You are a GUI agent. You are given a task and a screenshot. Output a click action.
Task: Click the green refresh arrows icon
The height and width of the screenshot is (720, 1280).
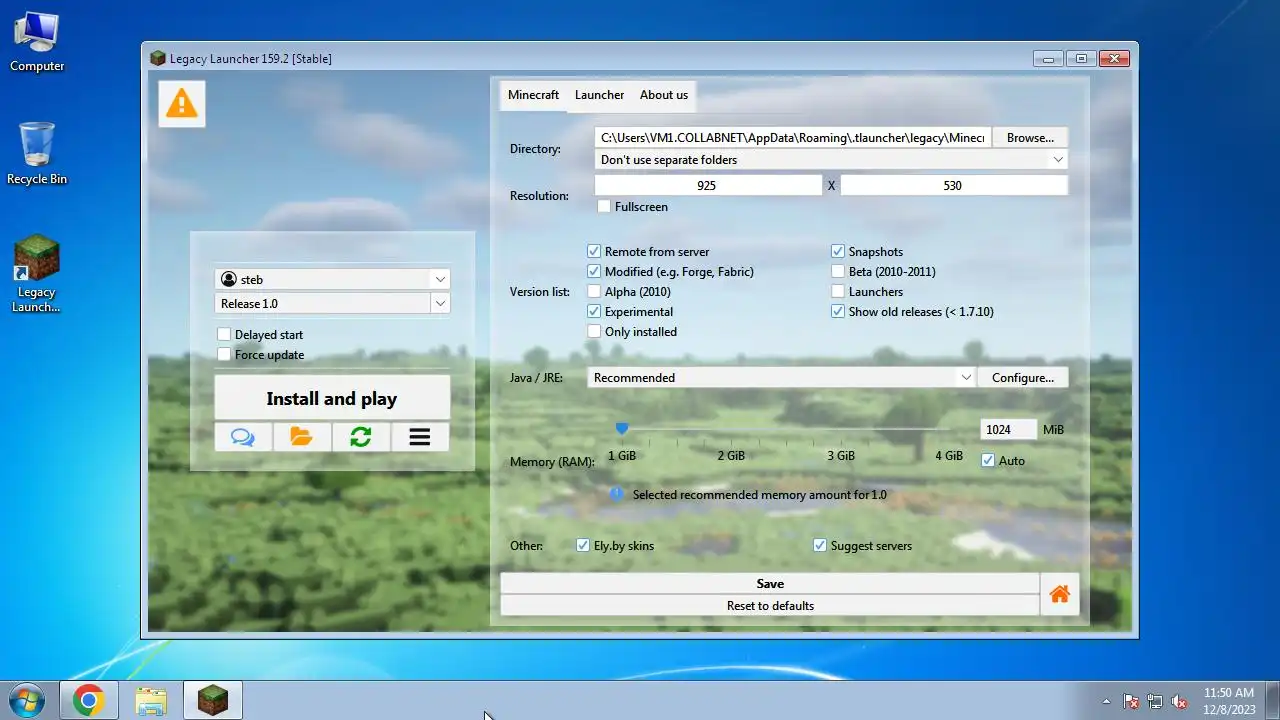(x=361, y=437)
